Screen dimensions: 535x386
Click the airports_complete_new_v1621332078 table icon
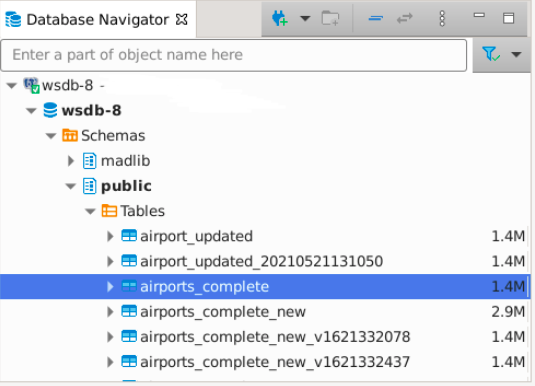[x=129, y=337]
